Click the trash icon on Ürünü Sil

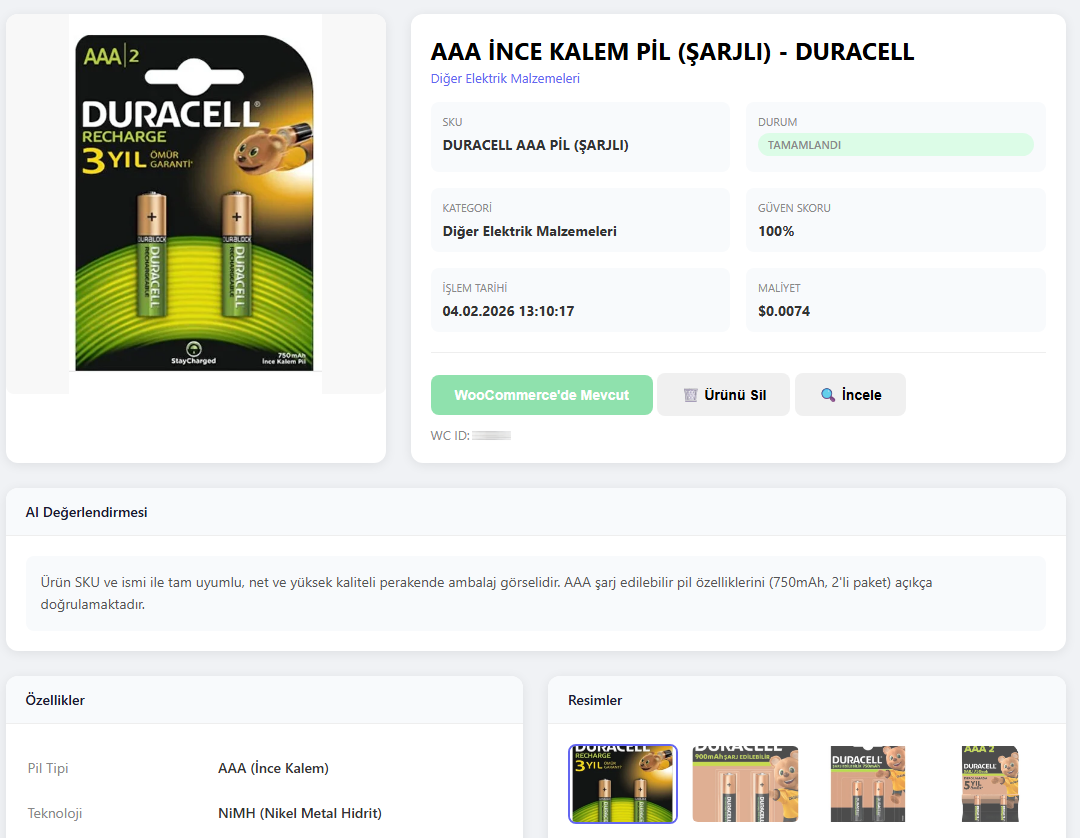(x=690, y=395)
